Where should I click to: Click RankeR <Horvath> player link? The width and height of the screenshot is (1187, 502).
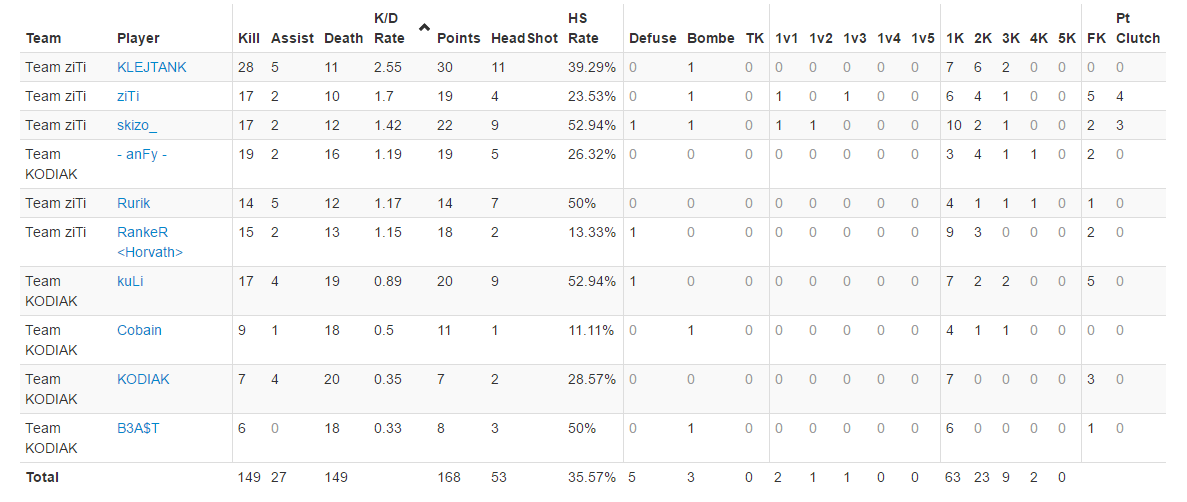(x=150, y=242)
